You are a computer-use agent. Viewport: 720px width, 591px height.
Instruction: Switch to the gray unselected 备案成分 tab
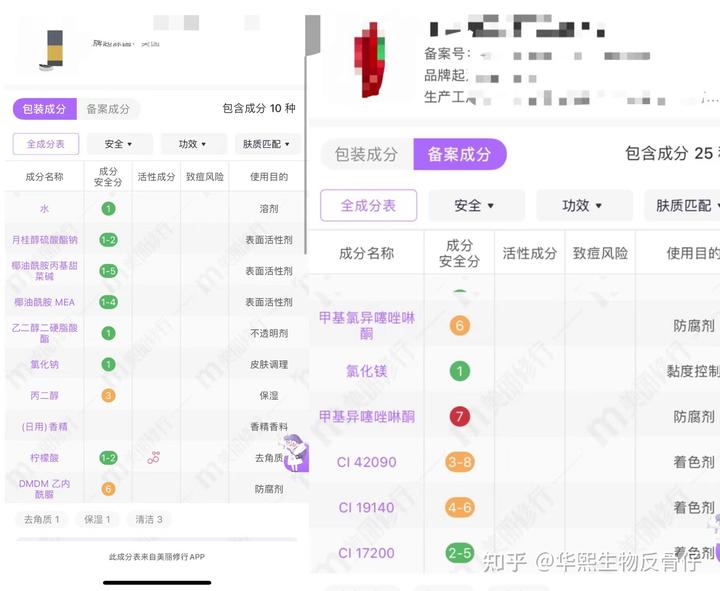coord(107,109)
